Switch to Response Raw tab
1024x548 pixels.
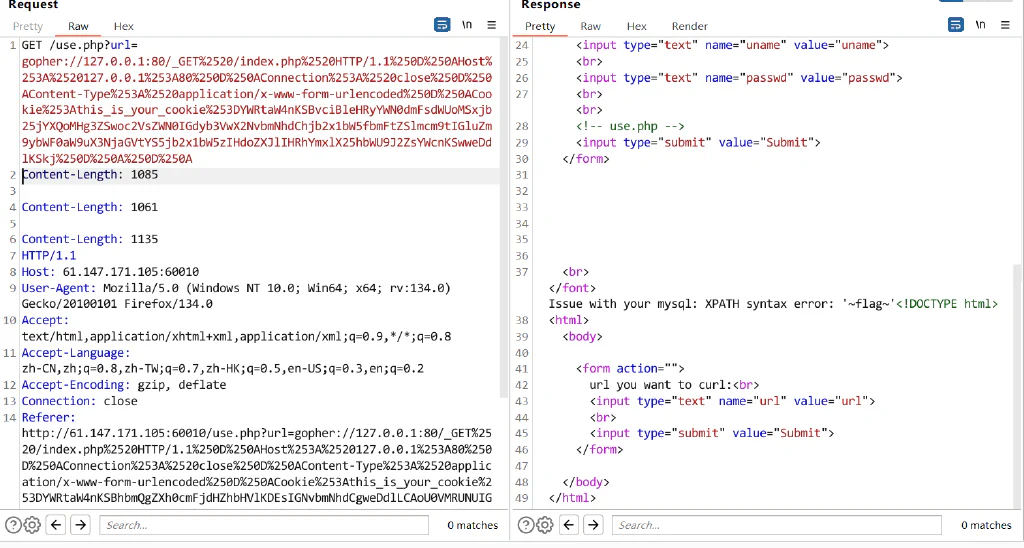pyautogui.click(x=590, y=26)
